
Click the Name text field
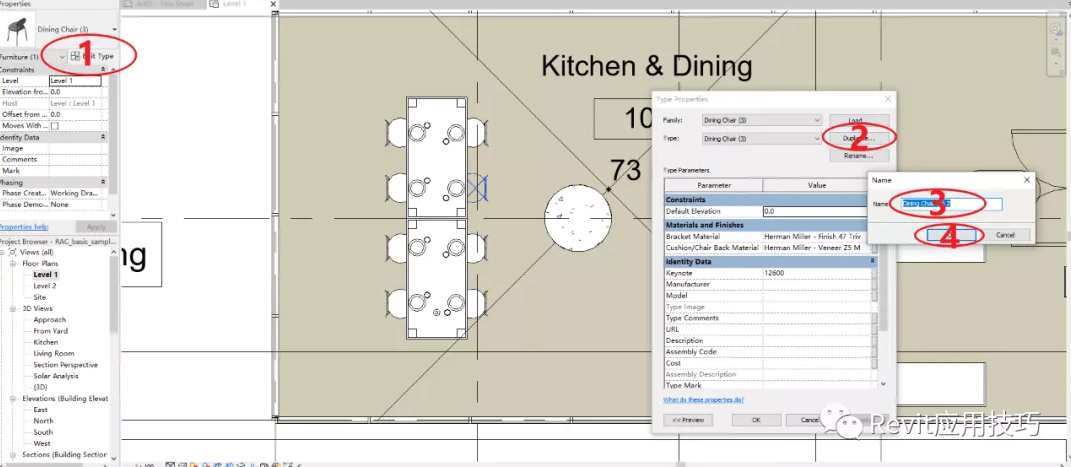[951, 204]
